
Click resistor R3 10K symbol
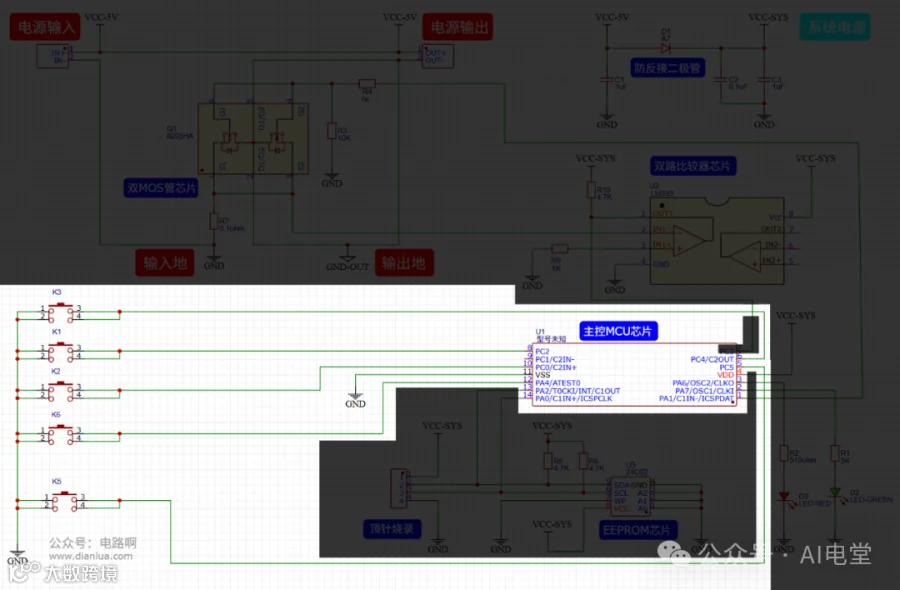(332, 131)
